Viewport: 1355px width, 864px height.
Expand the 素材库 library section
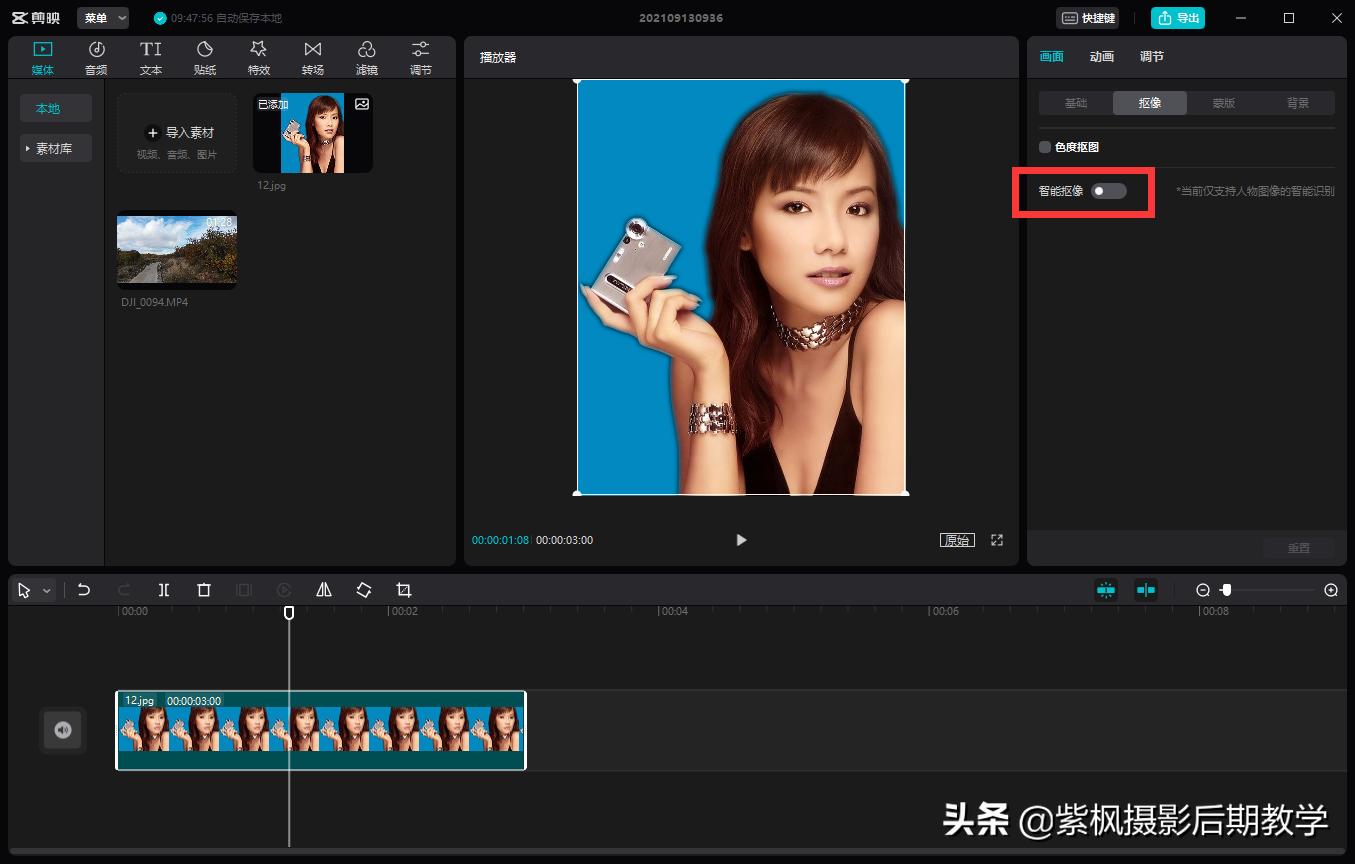point(55,149)
